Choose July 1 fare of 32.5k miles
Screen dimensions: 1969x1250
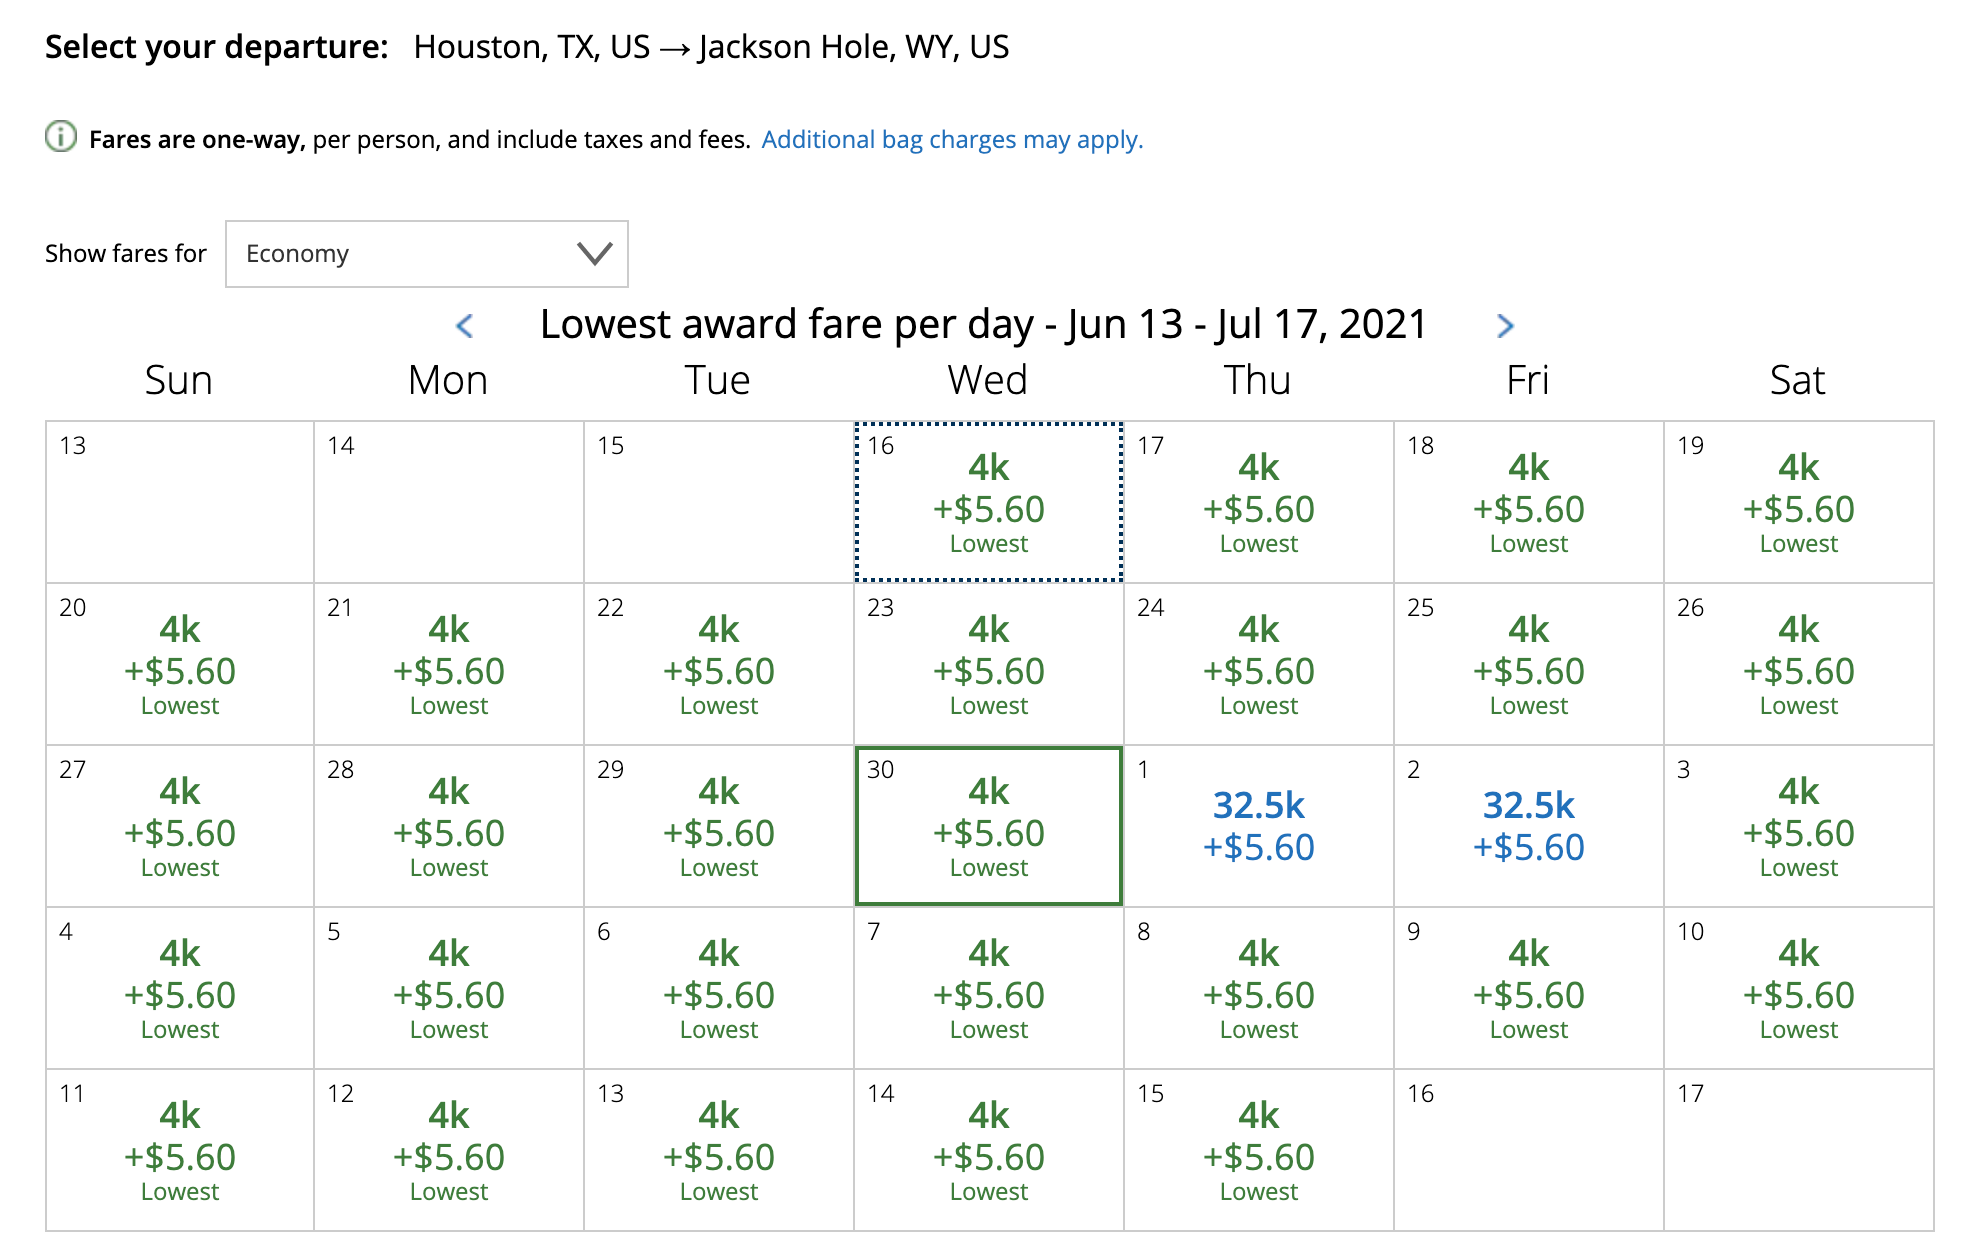pyautogui.click(x=1259, y=826)
